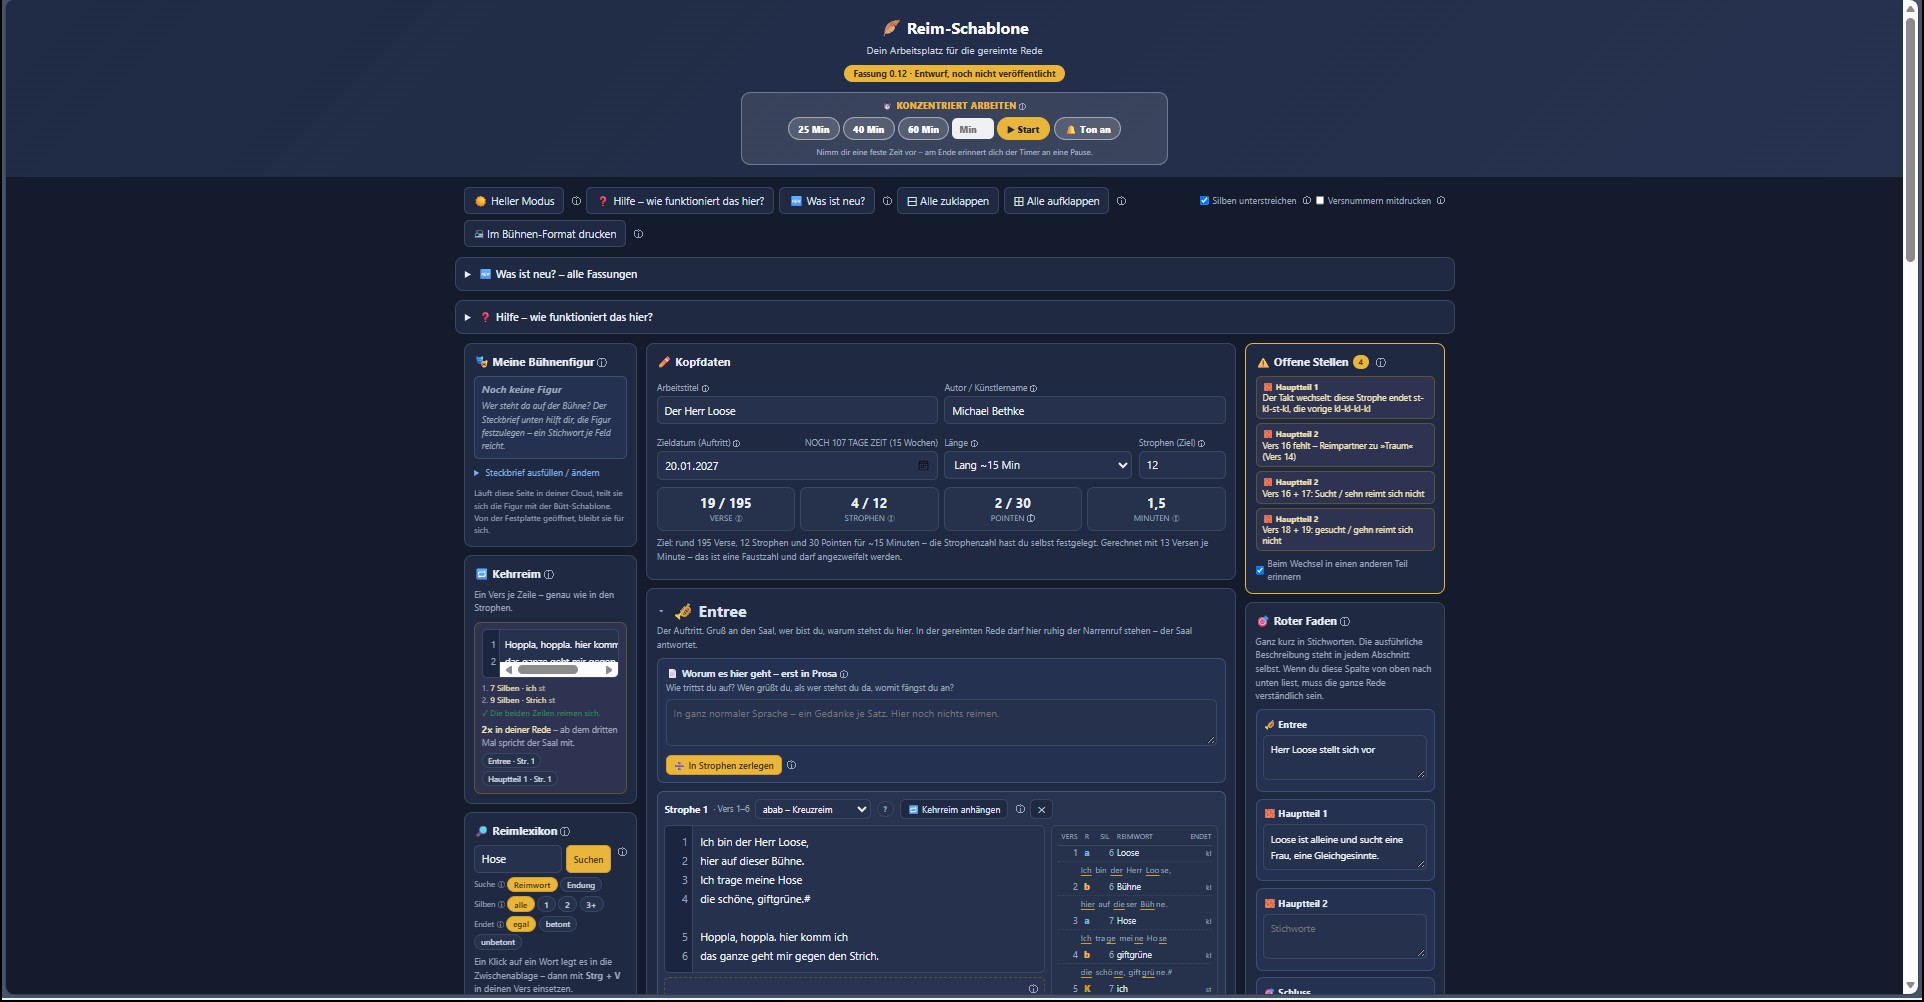Toggle Beim Wechsel erinnern checkbox
Screen dimensions: 1924x1002
pyautogui.click(x=1260, y=571)
